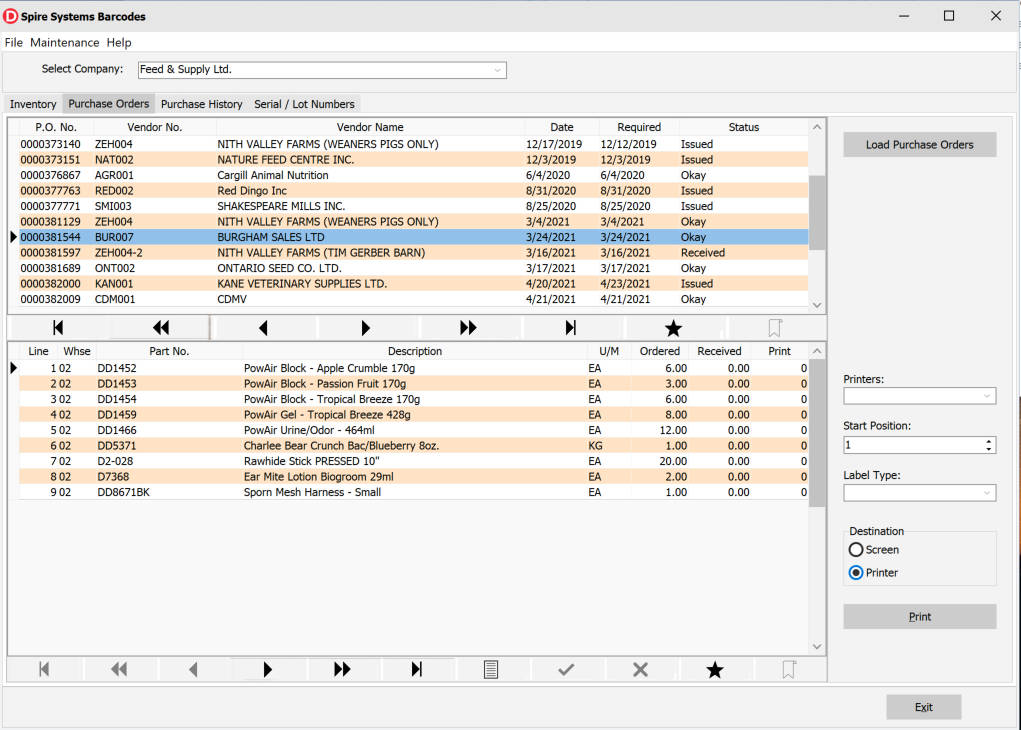Select line item DD1452 Apple Crumble

coord(413,368)
